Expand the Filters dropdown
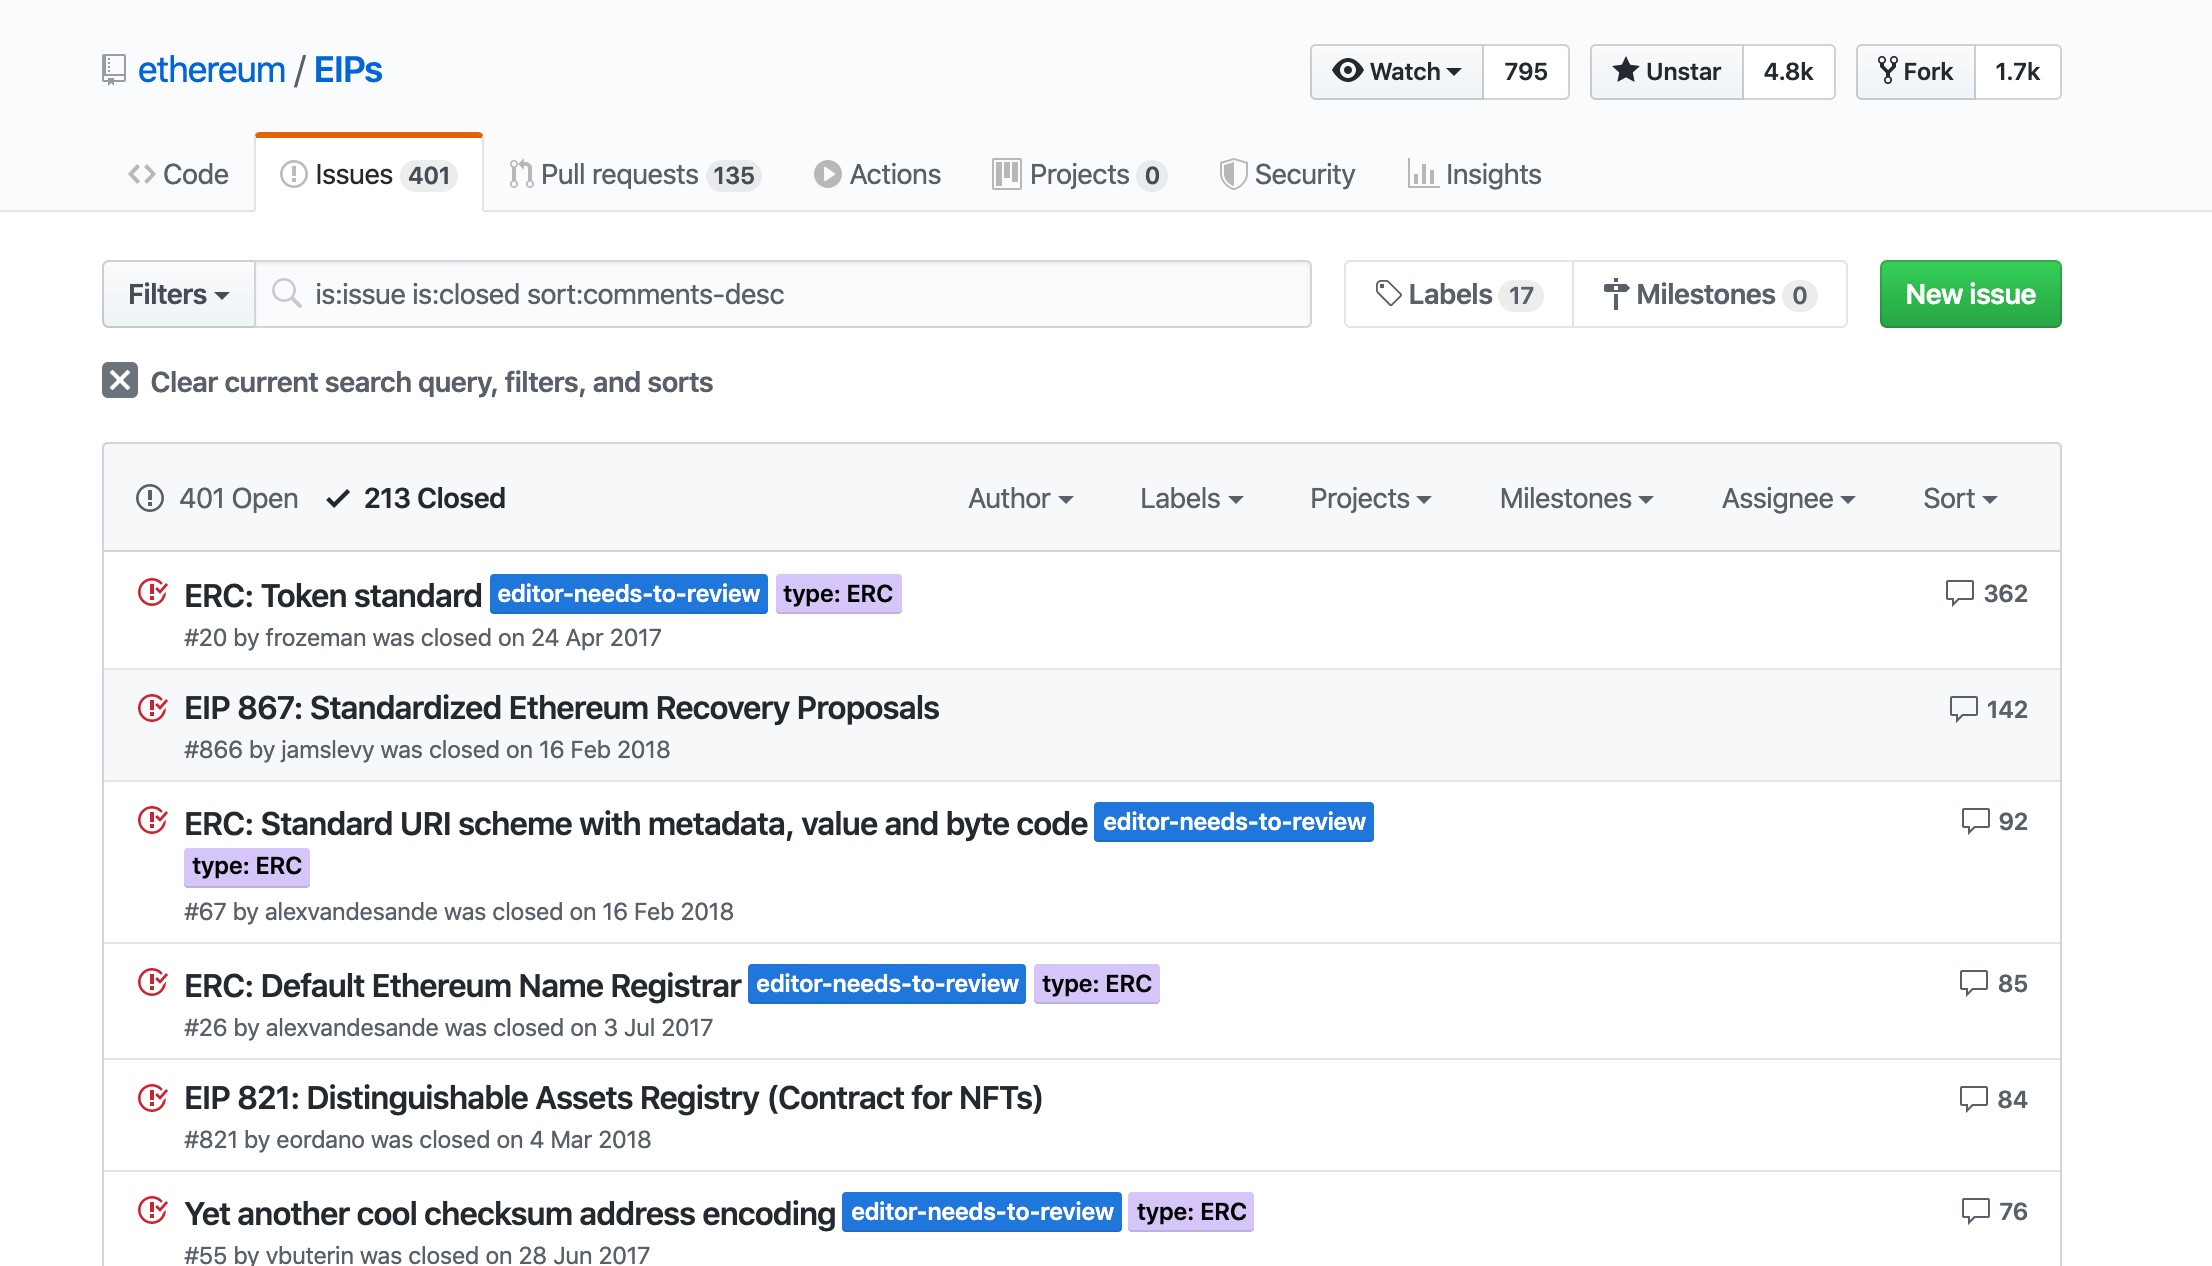The image size is (2212, 1266). point(179,294)
